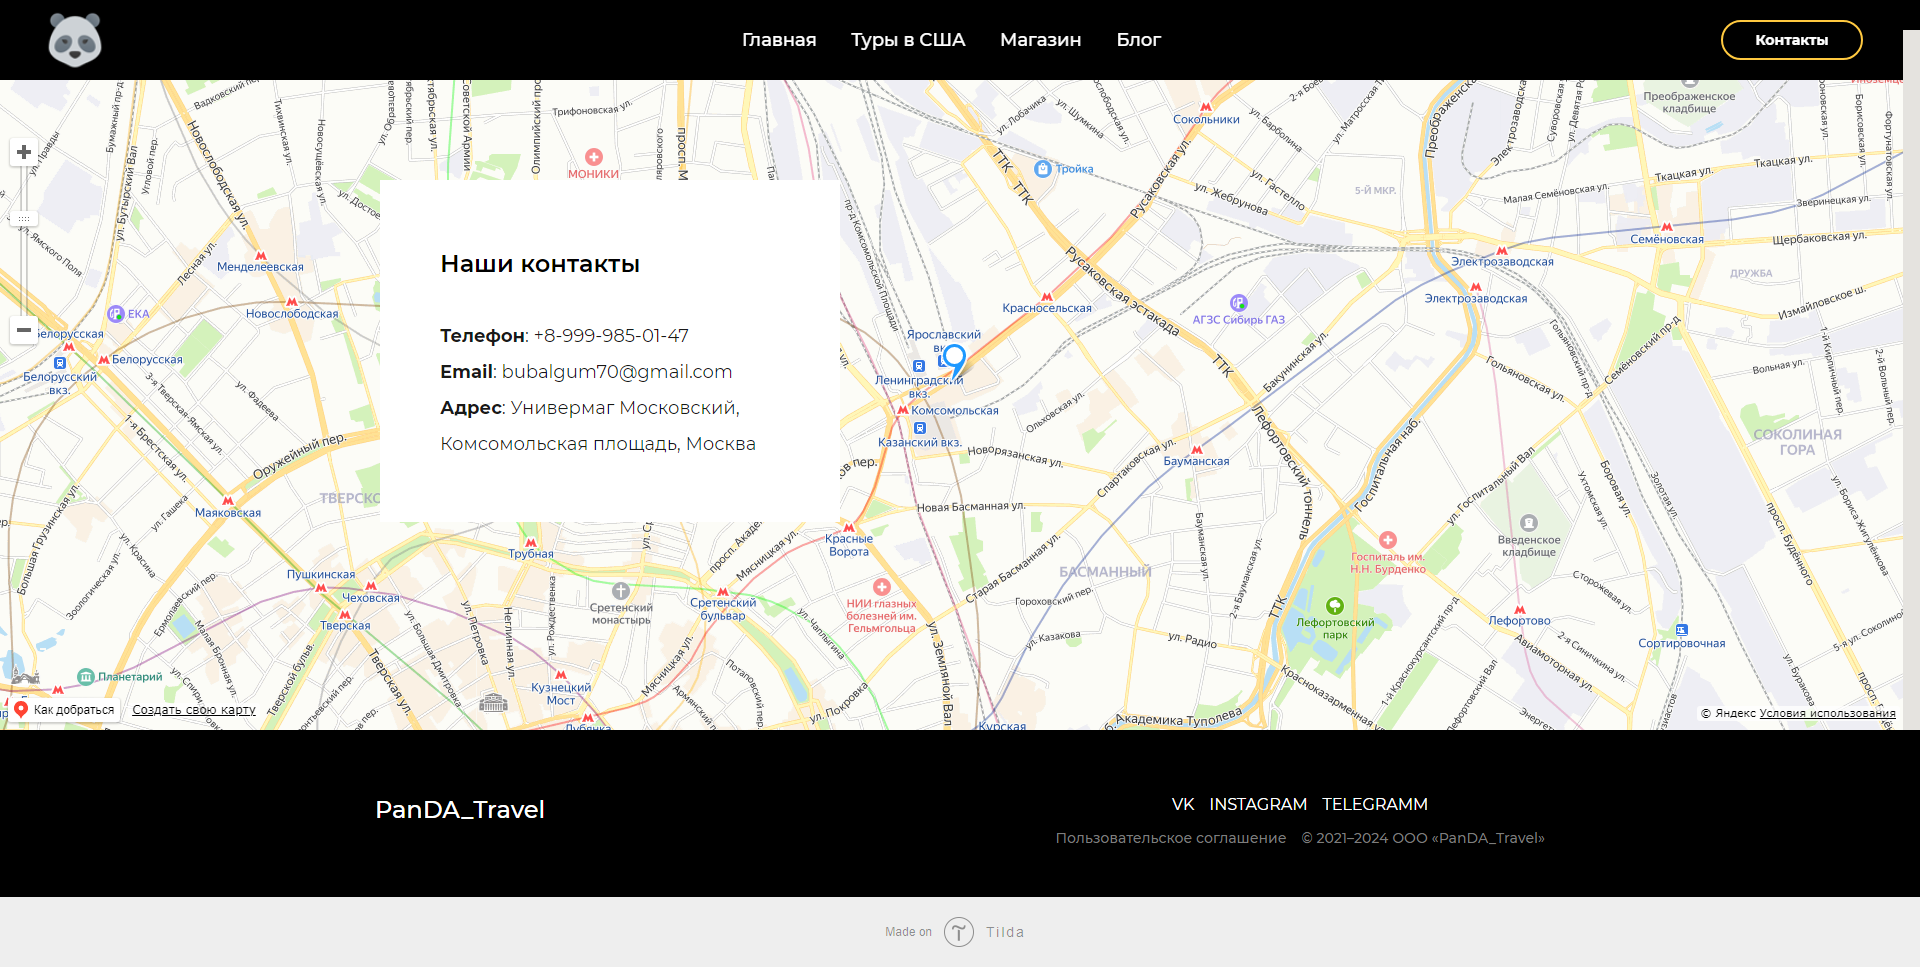
Task: Click the phone number +8-999-985-01-47
Action: click(611, 336)
